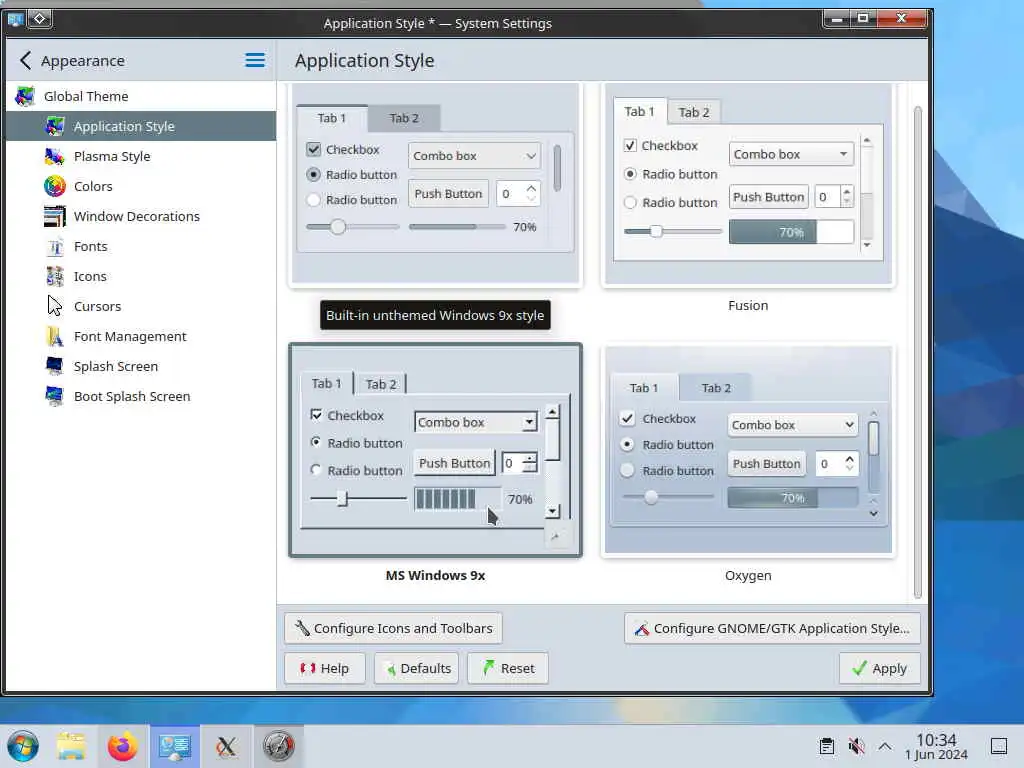The width and height of the screenshot is (1024, 768).
Task: Open the Start menu orb on taskbar
Action: pos(23,746)
